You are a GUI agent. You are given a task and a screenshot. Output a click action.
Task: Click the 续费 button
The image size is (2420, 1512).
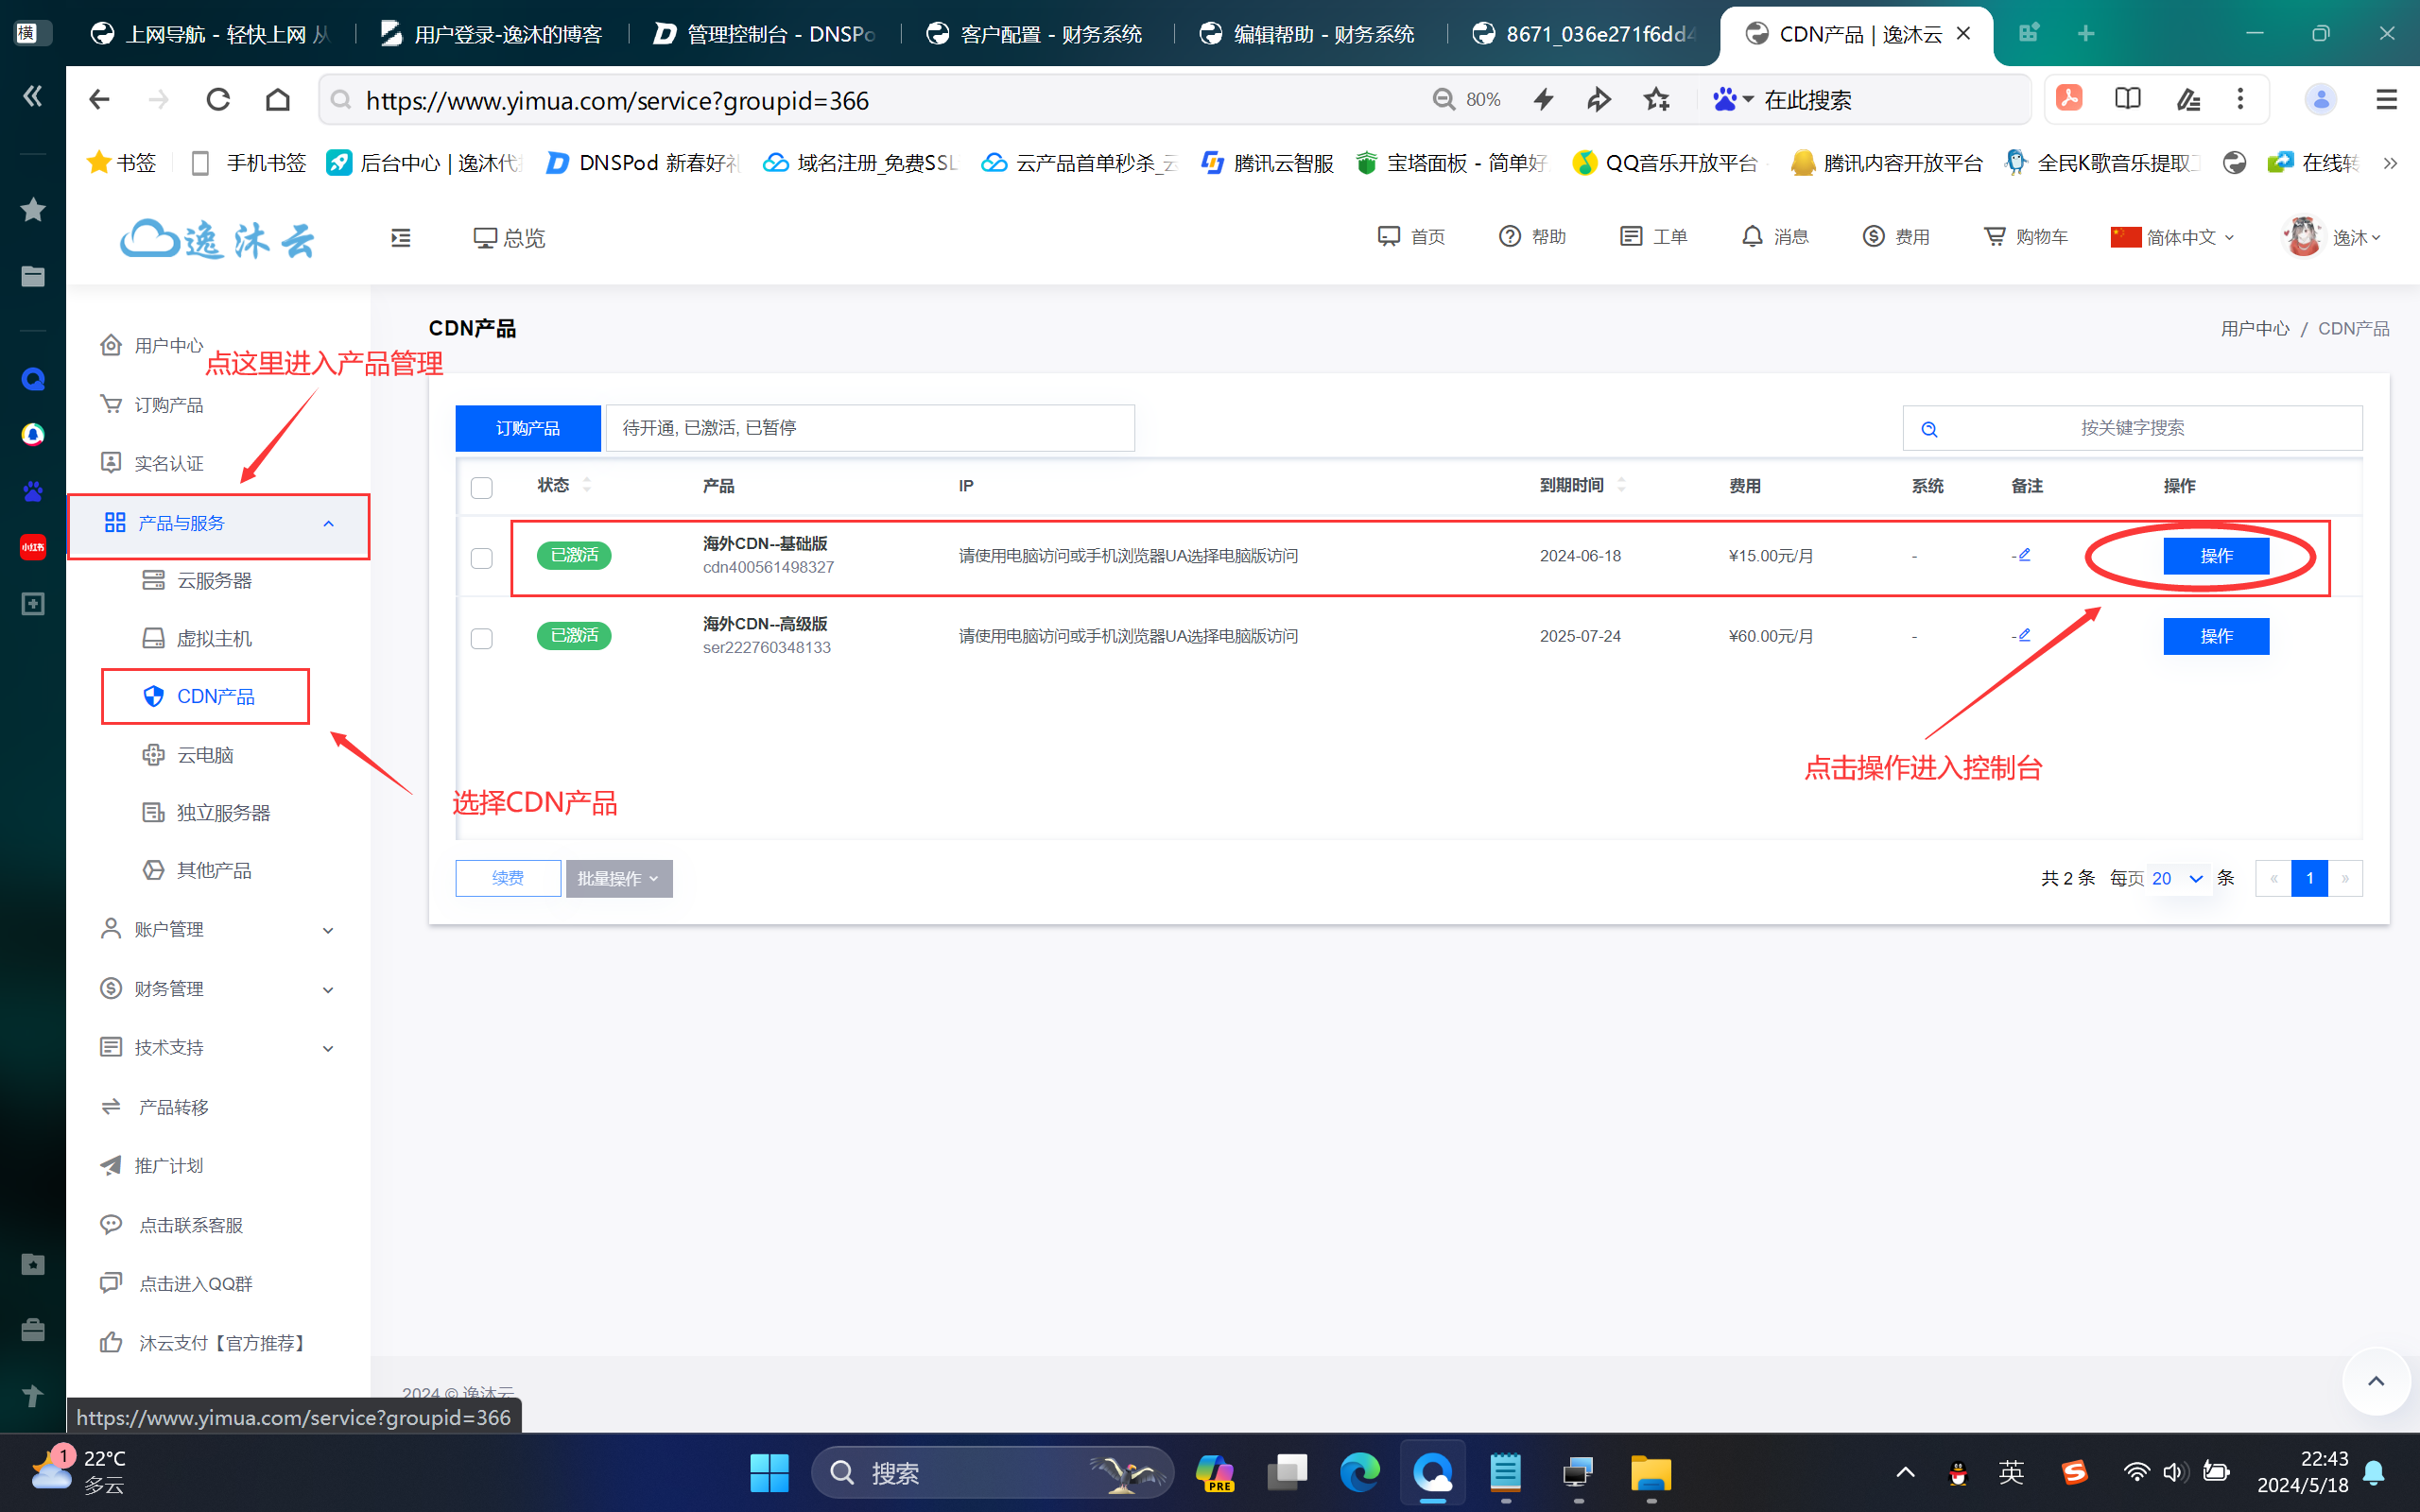(x=508, y=879)
